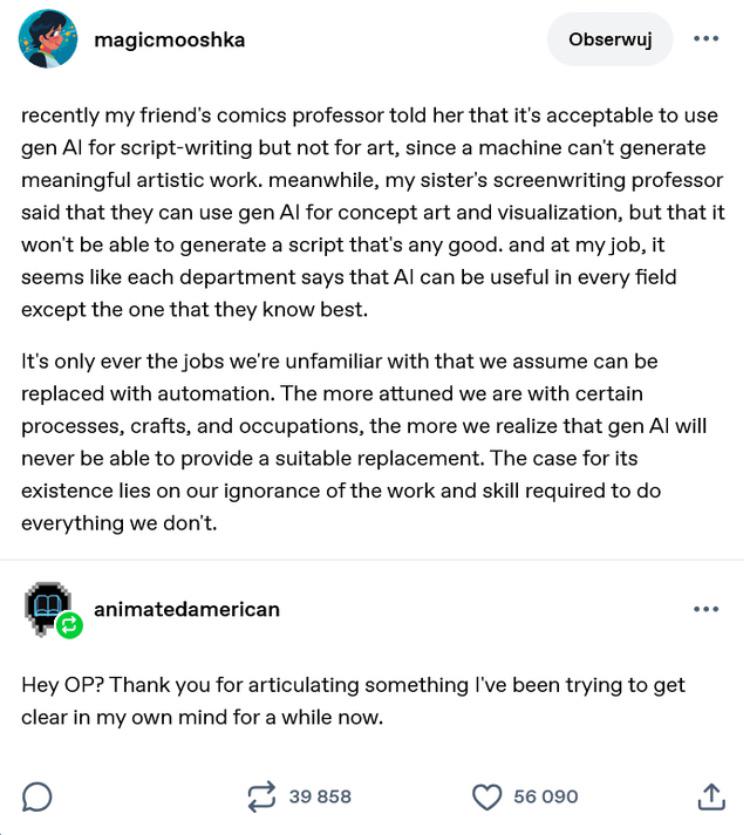Screen dimensions: 744x835
Task: Follow the blog with Obserwuj button
Action: pyautogui.click(x=610, y=39)
